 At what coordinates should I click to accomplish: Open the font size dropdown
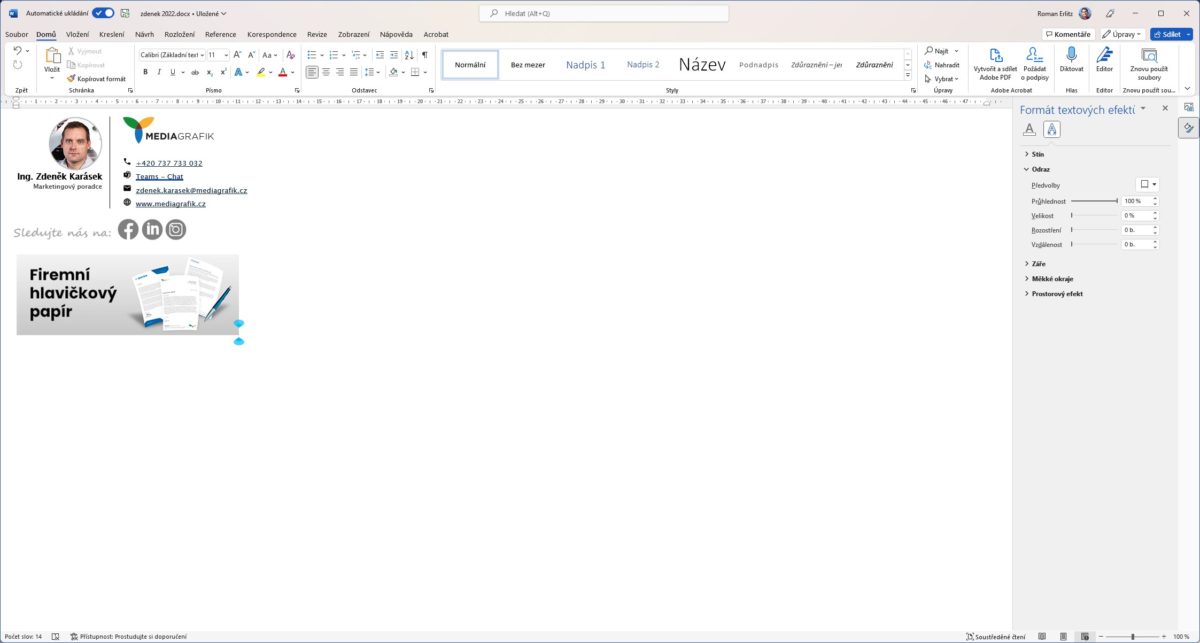click(x=226, y=55)
